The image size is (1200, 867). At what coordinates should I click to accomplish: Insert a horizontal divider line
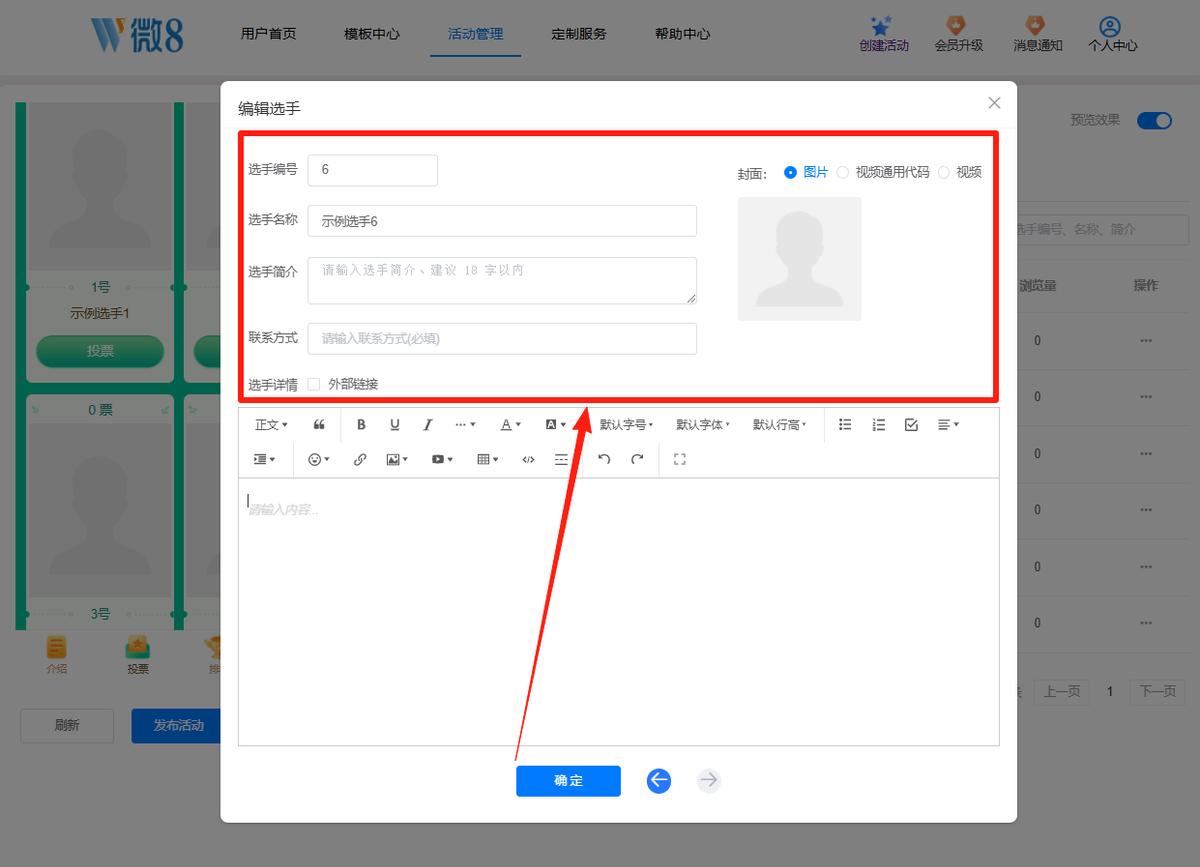[561, 459]
